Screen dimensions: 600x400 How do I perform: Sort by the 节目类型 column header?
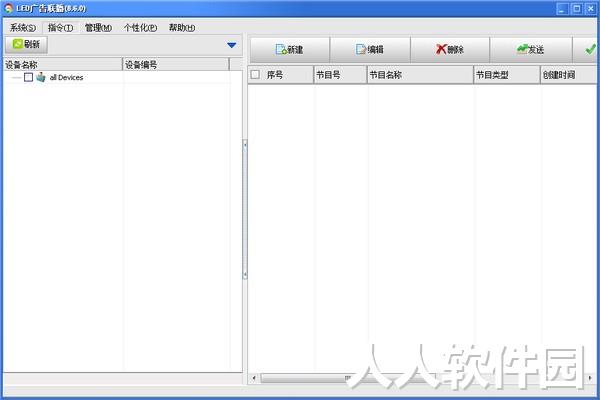tap(507, 75)
